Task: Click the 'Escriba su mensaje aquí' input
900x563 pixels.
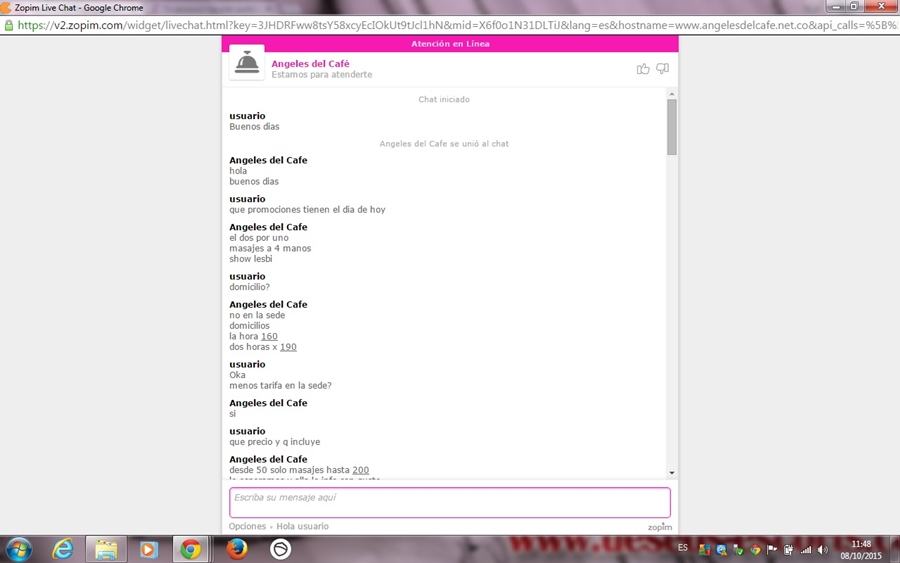Action: tap(449, 502)
